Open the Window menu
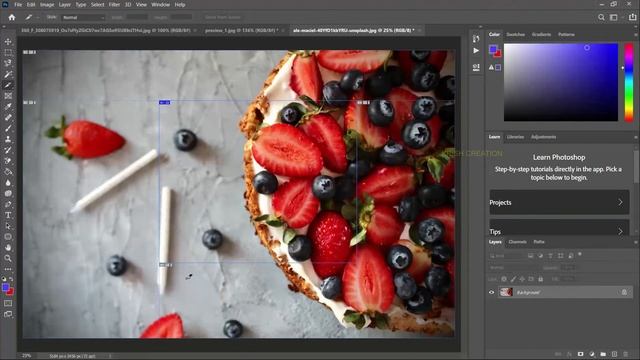This screenshot has width=640, height=360. [160, 5]
